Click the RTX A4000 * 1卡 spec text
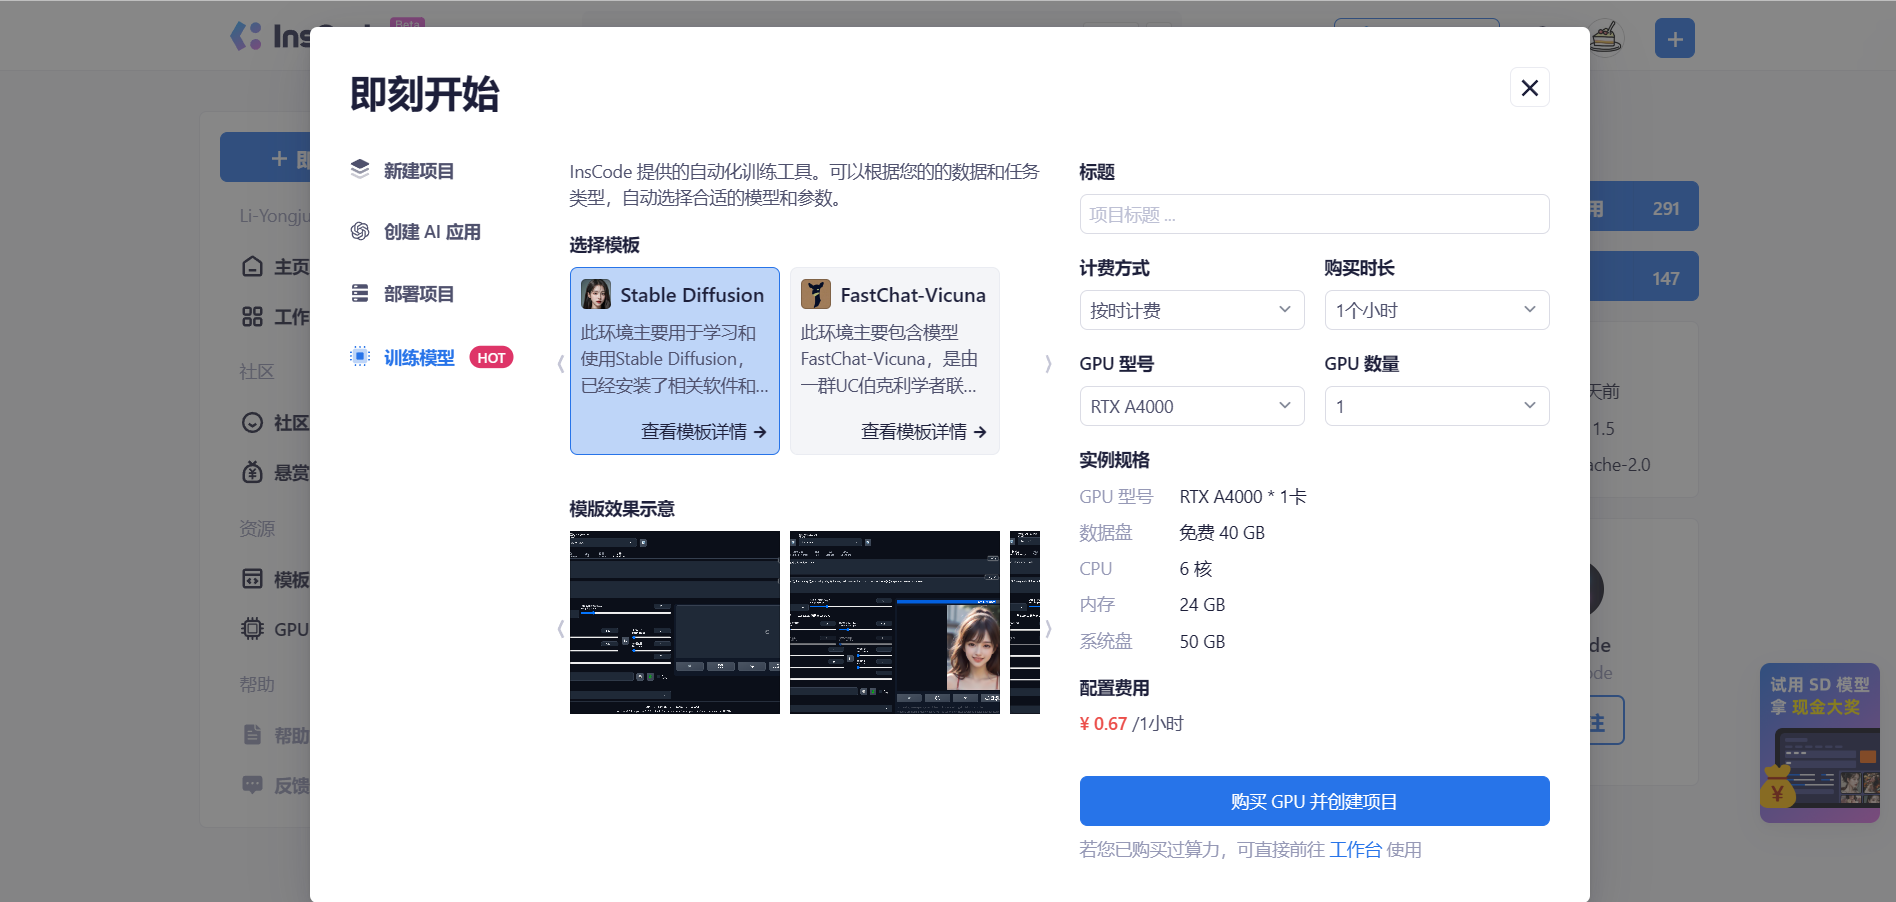 pos(1243,497)
